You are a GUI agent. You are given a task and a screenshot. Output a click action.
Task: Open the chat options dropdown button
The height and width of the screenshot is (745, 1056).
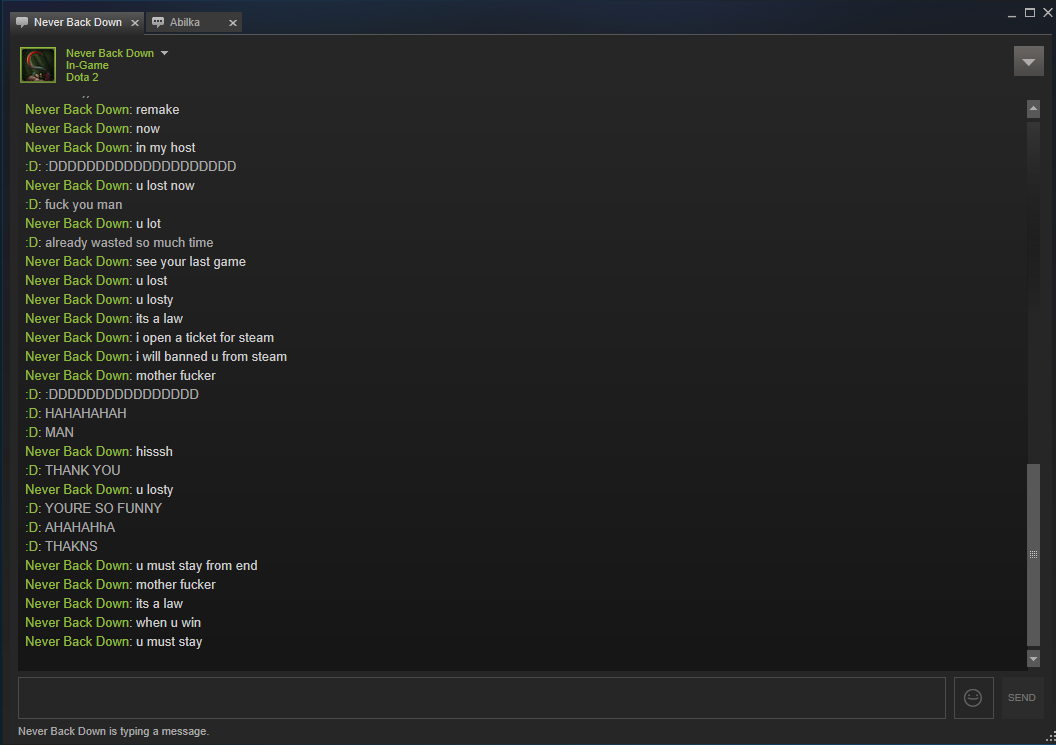1028,61
